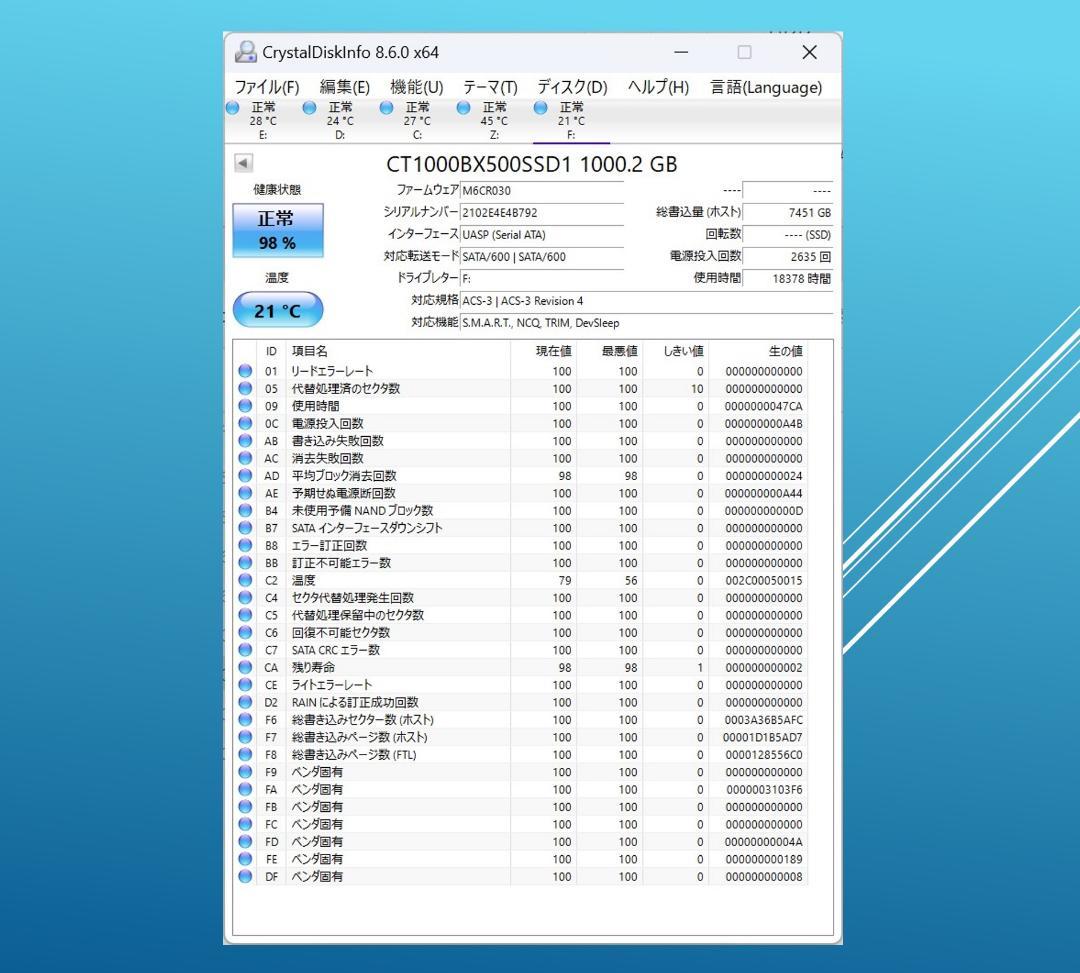Open the ディスク(D) menu
This screenshot has height=973, width=1080.
tap(572, 87)
